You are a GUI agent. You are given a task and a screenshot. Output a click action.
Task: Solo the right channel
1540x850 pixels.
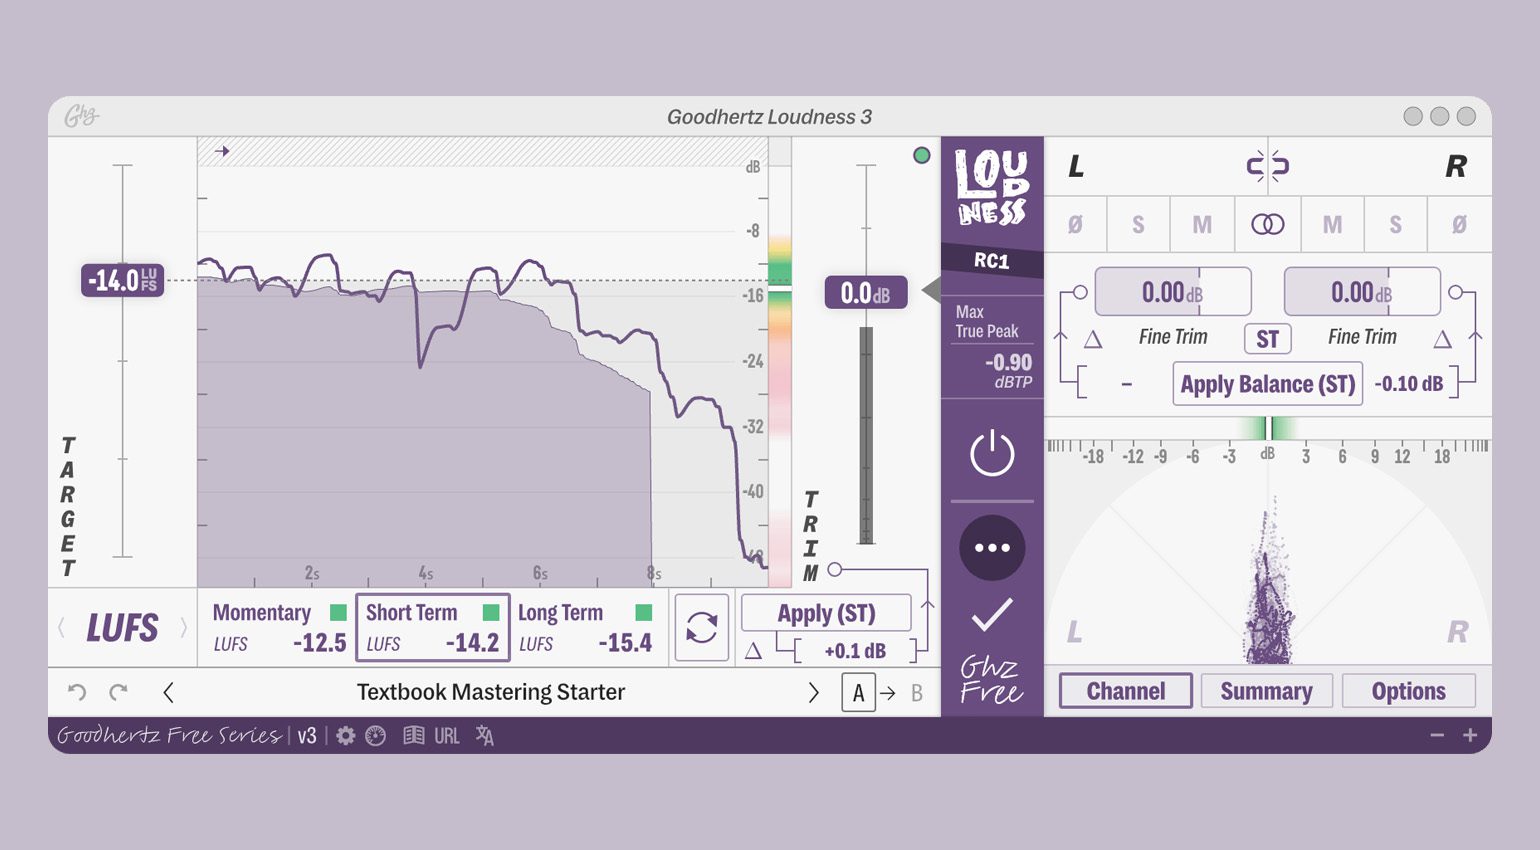coord(1395,225)
